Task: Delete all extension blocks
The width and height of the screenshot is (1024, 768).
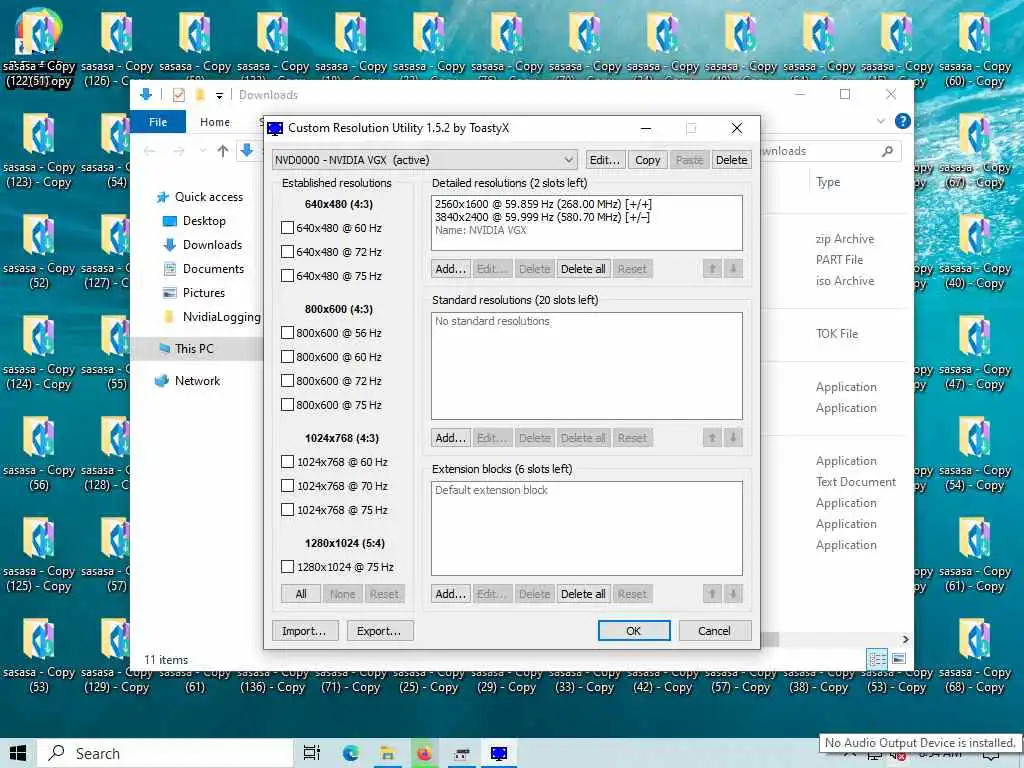Action: (x=583, y=594)
